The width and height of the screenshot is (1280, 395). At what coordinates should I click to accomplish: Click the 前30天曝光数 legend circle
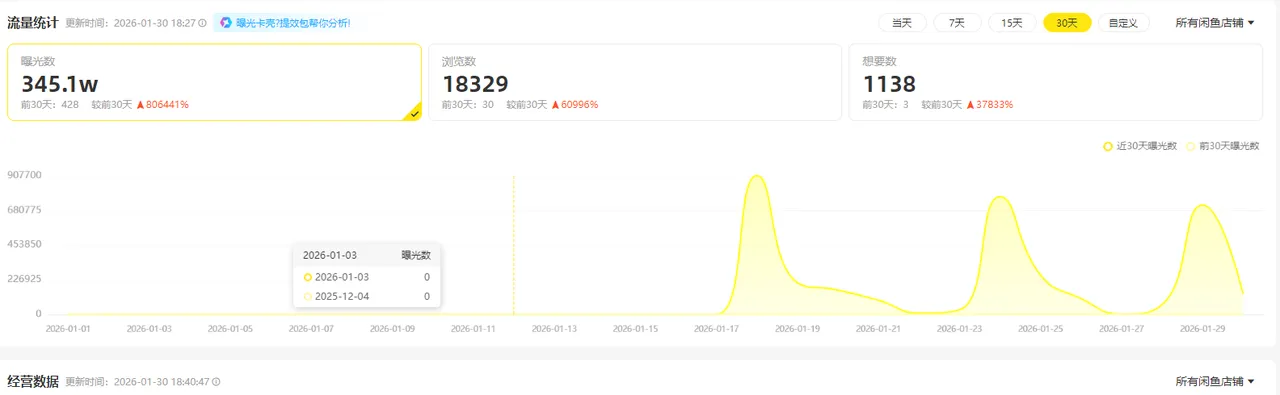click(x=1190, y=146)
